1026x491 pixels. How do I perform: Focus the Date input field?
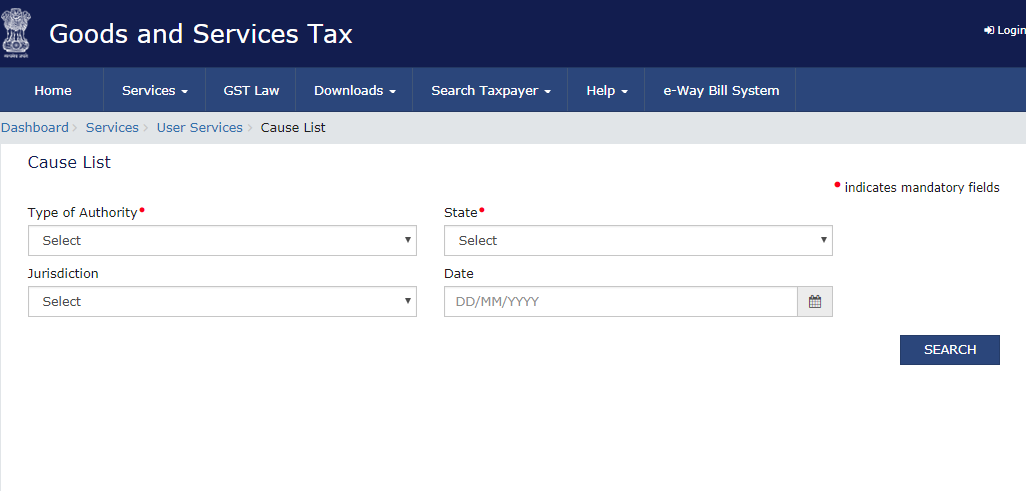click(x=621, y=302)
